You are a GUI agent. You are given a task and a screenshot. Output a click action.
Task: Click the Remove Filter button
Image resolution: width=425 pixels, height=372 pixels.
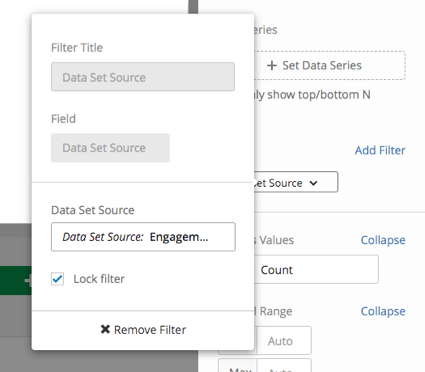143,330
